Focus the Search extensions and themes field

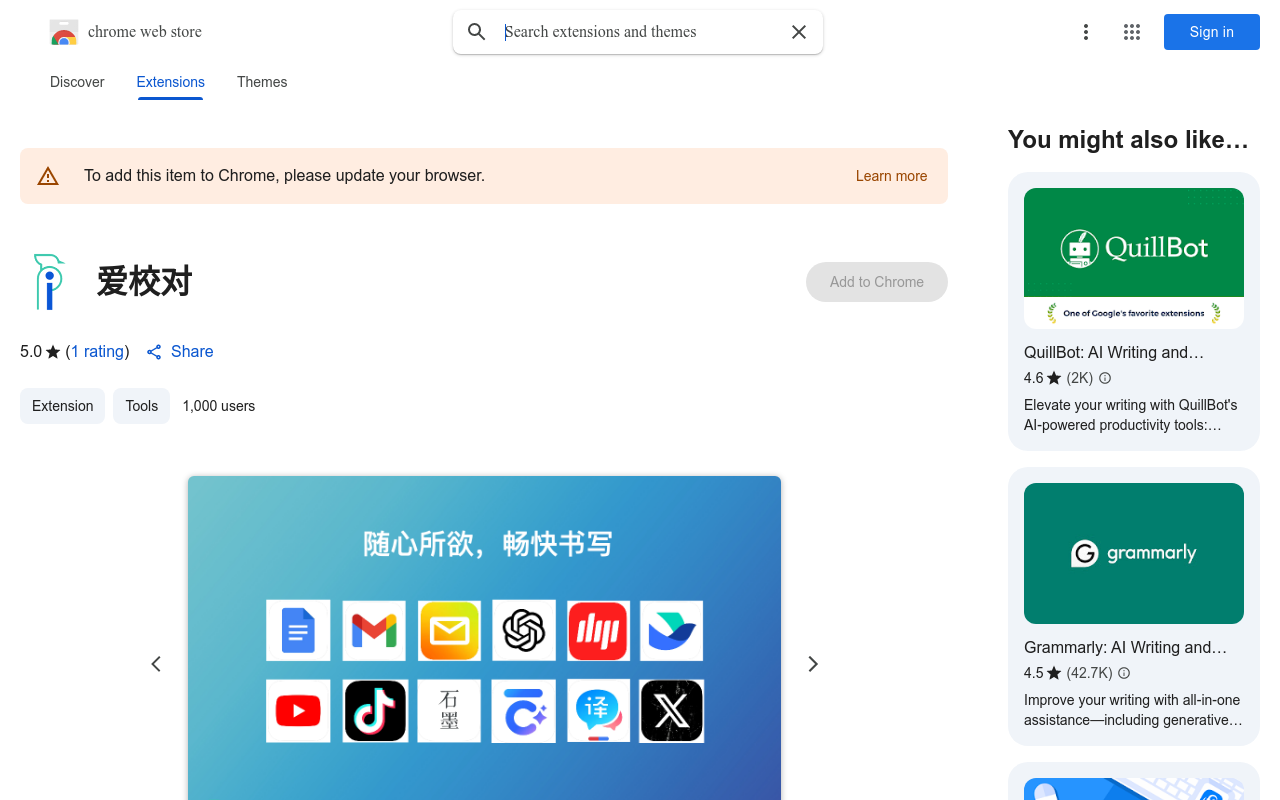tap(640, 32)
